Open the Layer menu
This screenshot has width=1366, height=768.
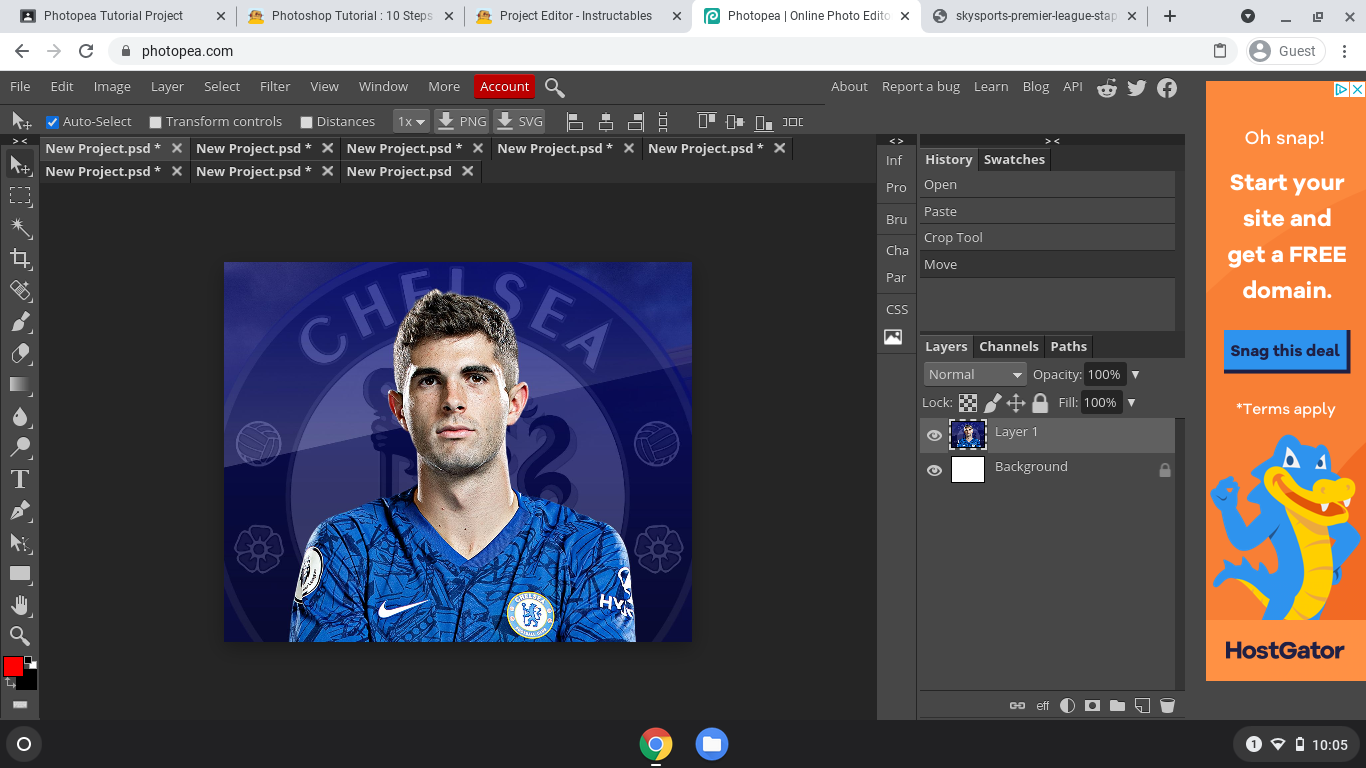pos(167,87)
